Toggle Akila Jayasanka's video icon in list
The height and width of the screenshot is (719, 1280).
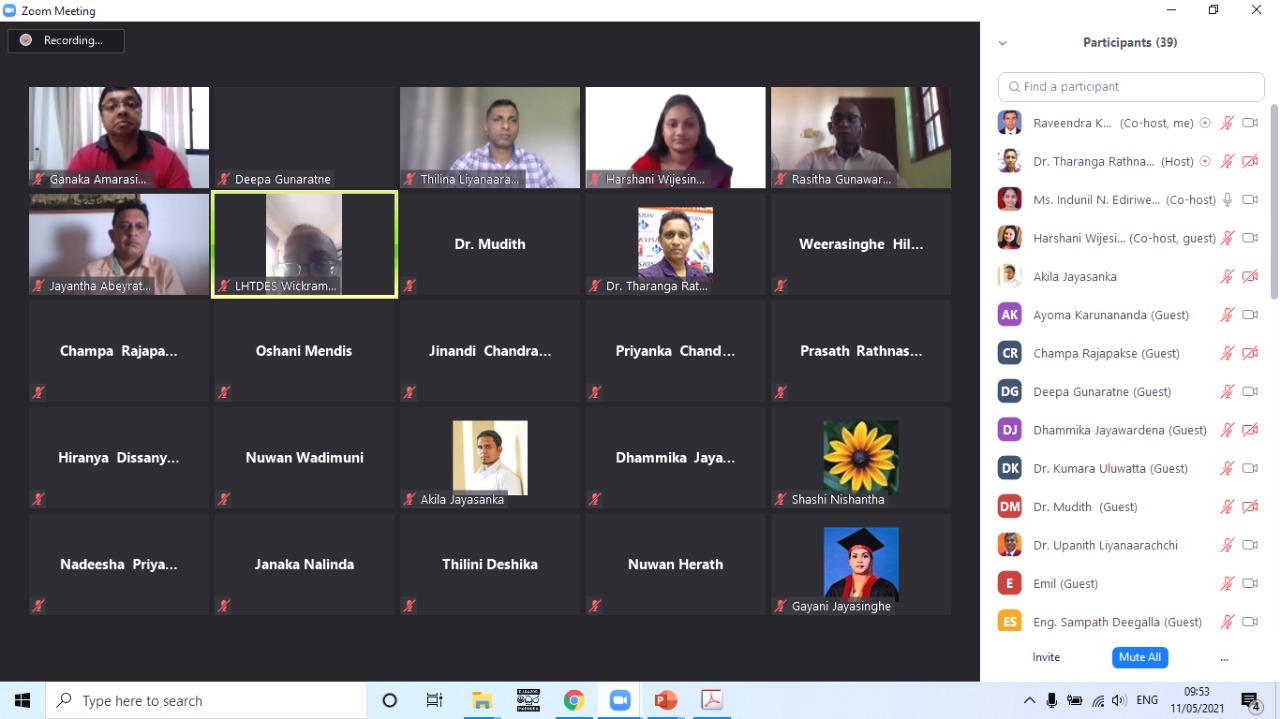click(x=1250, y=276)
